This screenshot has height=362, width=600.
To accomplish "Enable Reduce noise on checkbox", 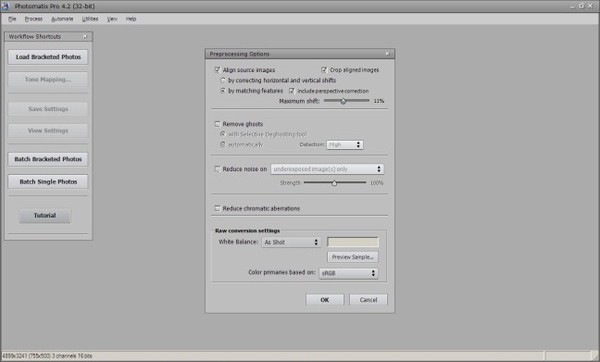I will pyautogui.click(x=217, y=169).
